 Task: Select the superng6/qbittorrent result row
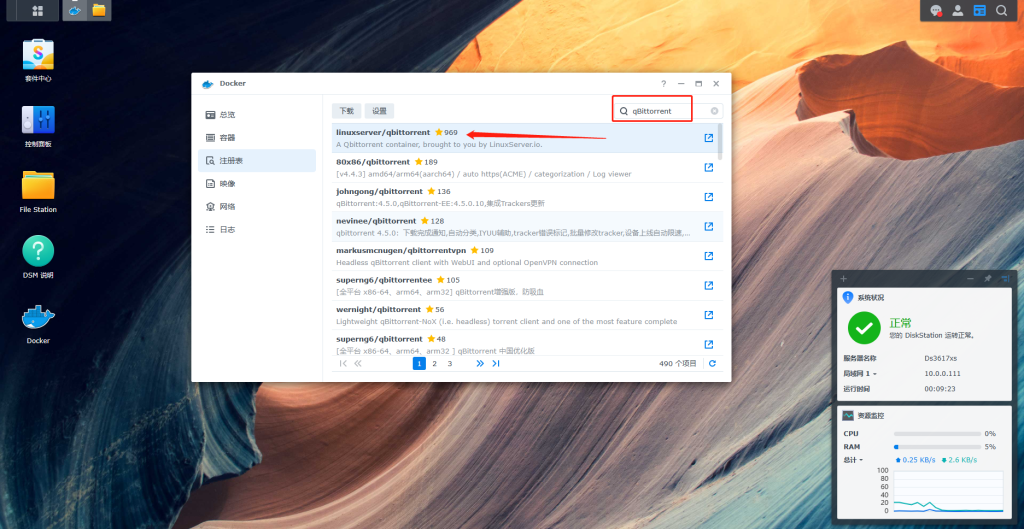tap(527, 342)
